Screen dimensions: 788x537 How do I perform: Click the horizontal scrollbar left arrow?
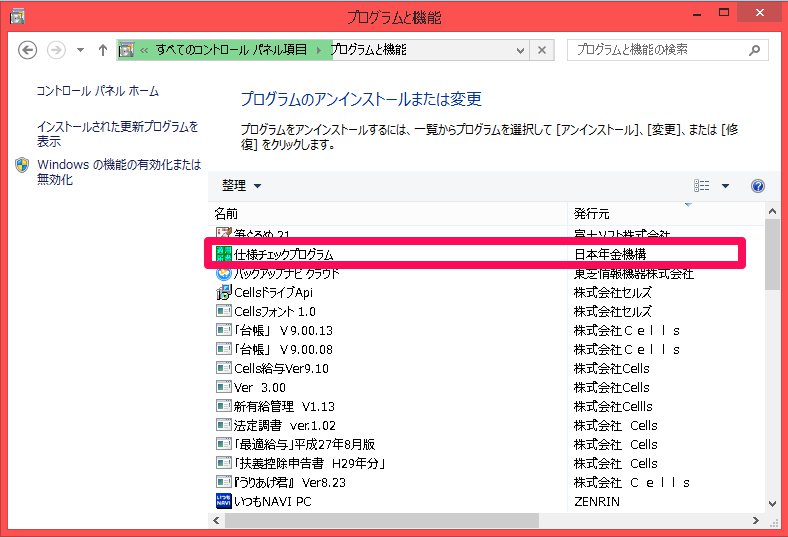pyautogui.click(x=216, y=521)
